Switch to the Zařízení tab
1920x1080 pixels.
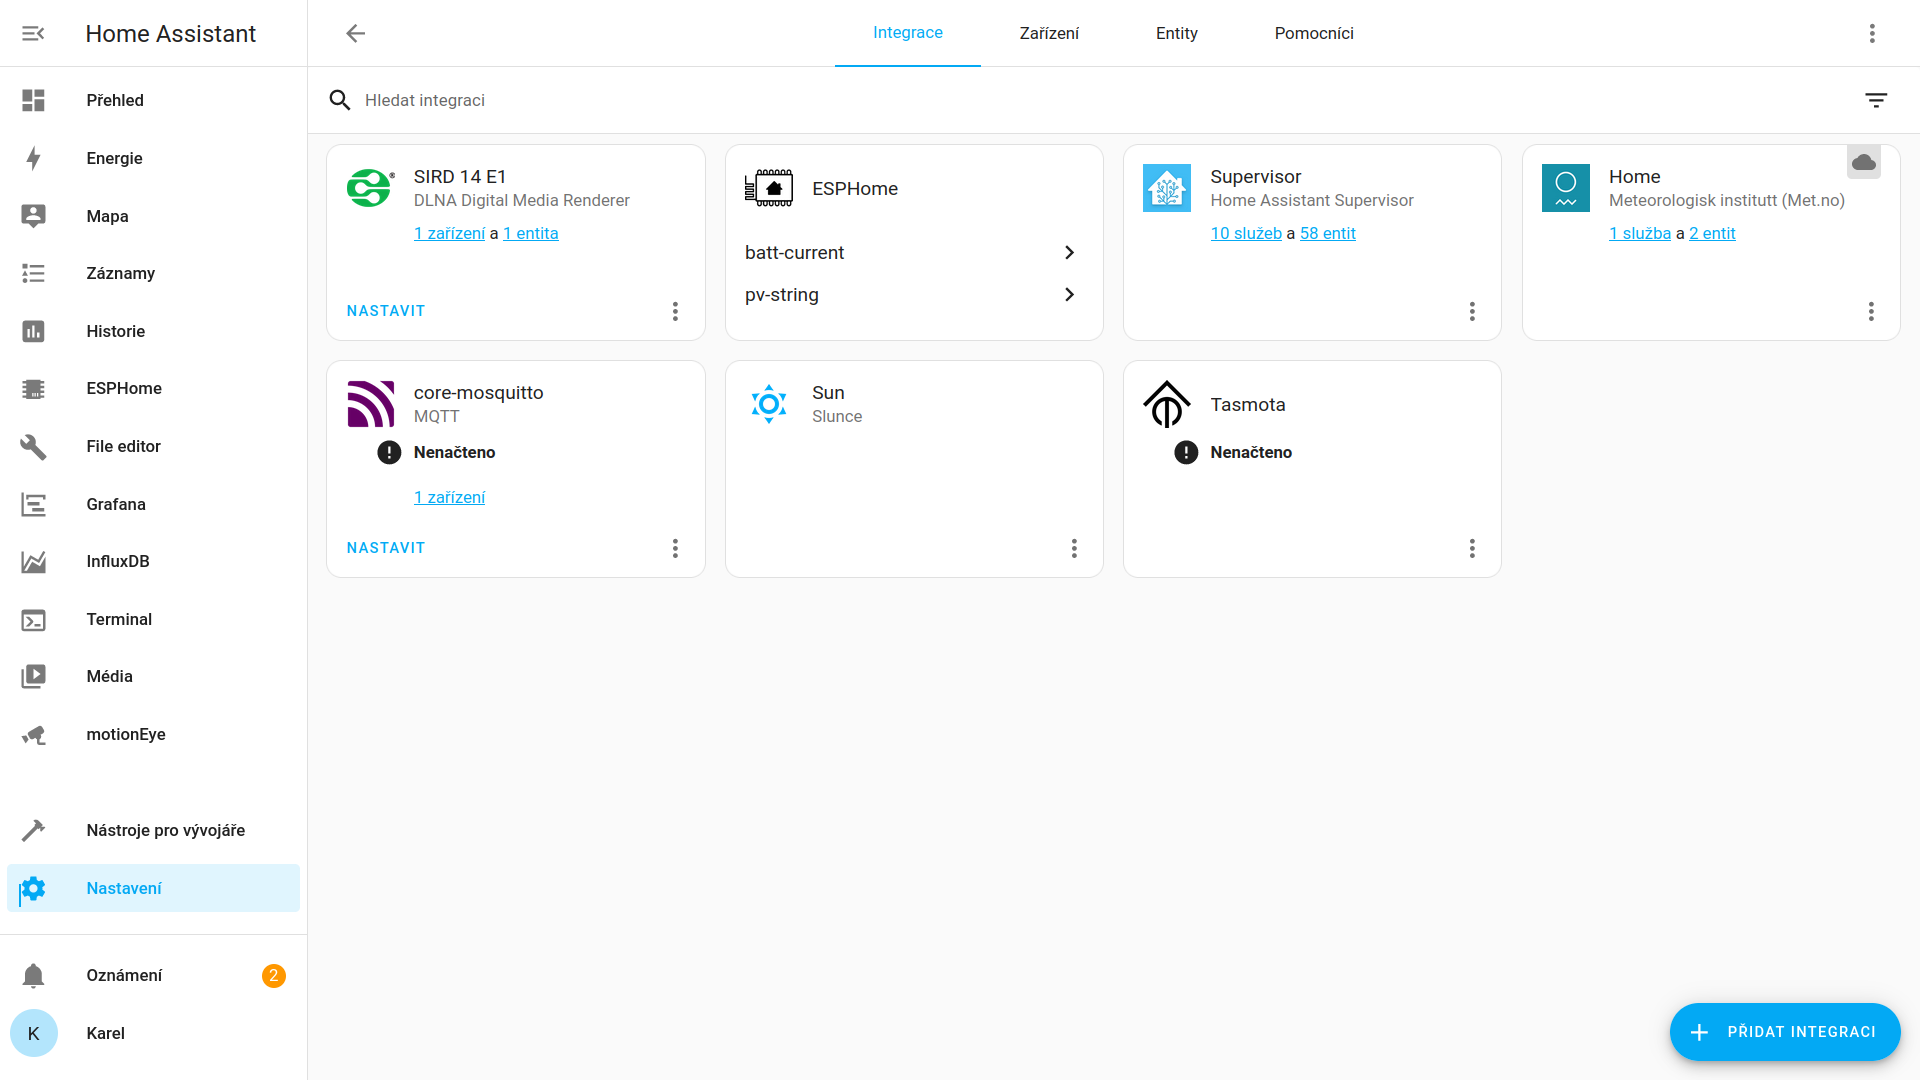pos(1048,33)
